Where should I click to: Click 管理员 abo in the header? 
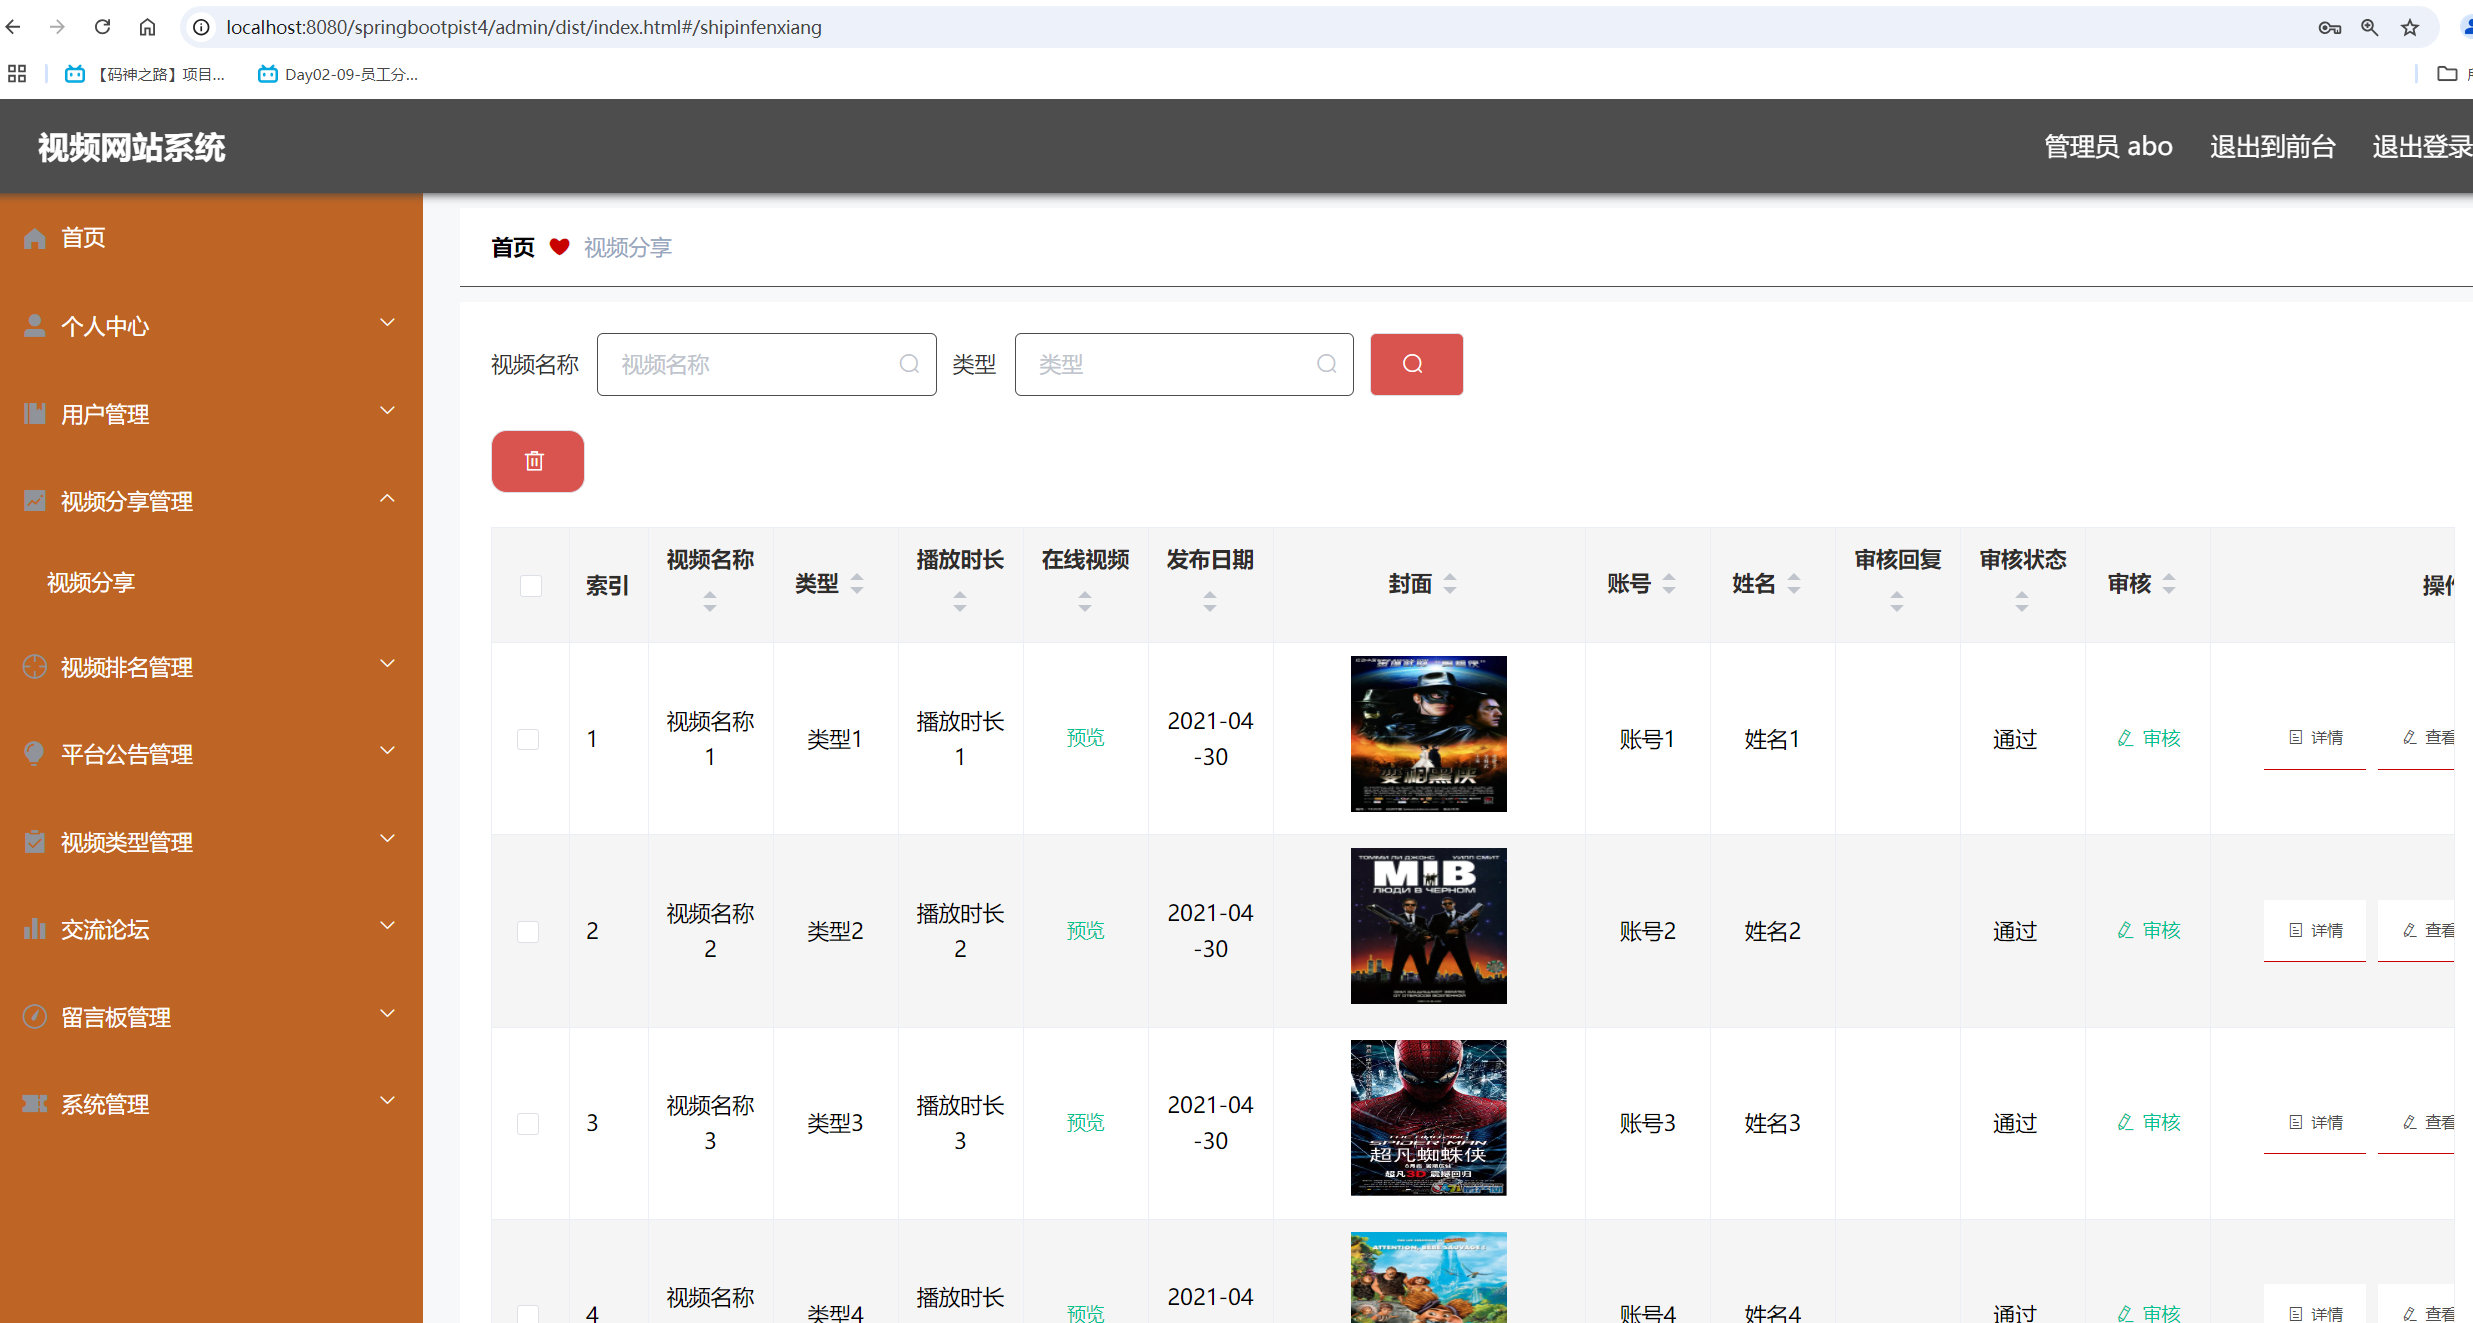pos(2108,146)
